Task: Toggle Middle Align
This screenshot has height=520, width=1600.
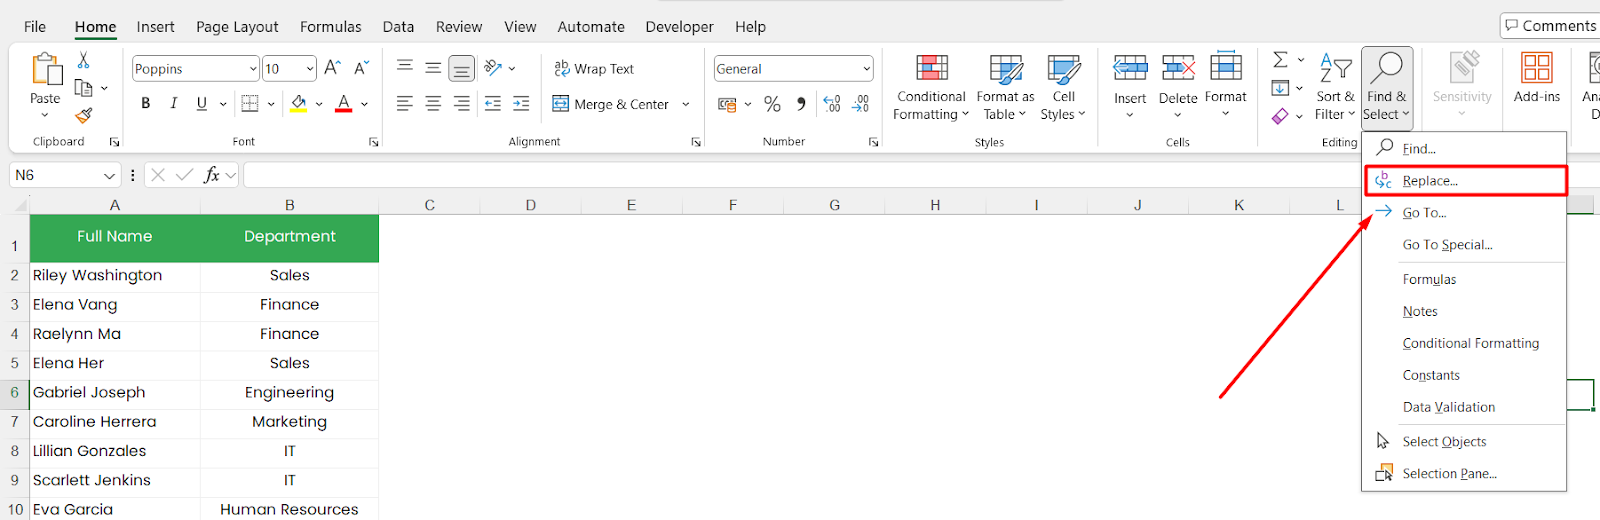Action: (433, 67)
